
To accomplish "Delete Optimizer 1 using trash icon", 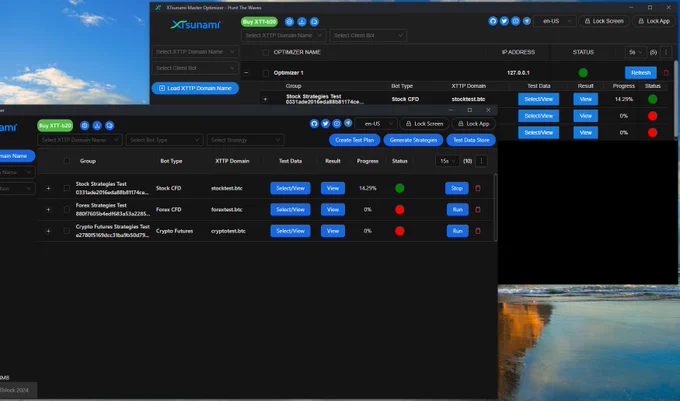I will point(666,72).
